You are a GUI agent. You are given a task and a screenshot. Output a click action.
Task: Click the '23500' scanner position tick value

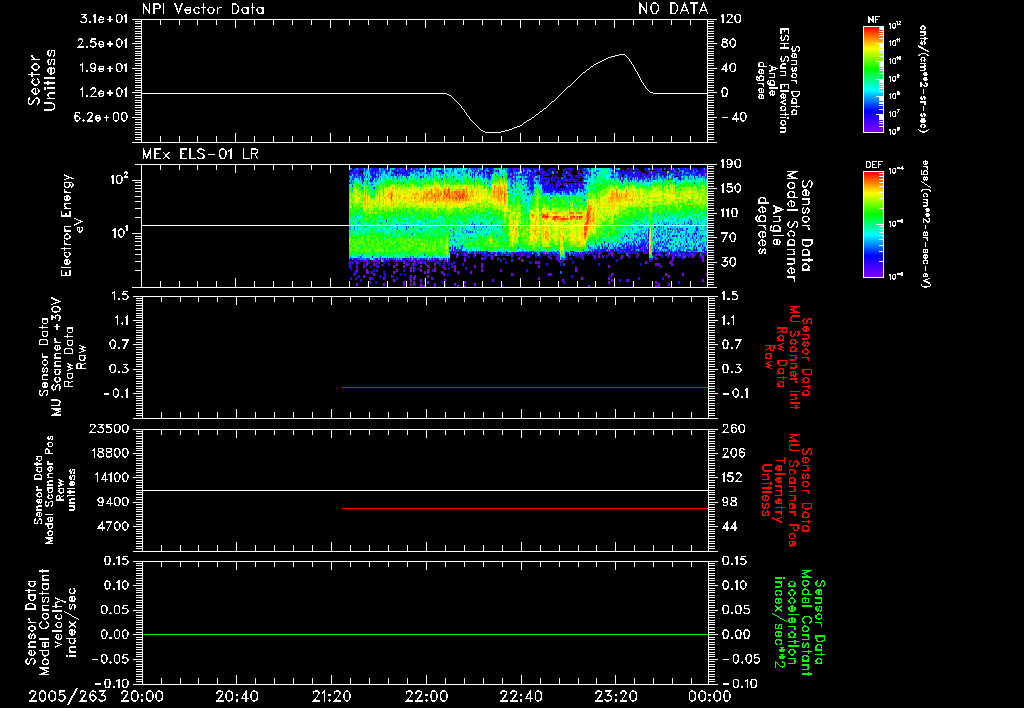[108, 429]
